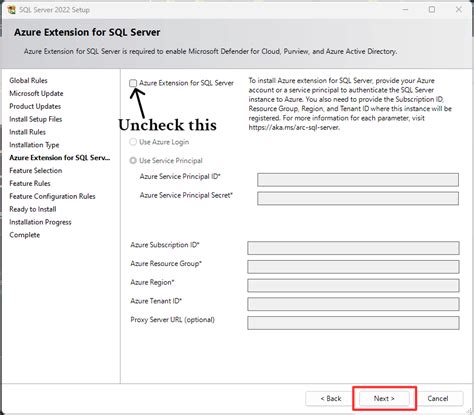Select Feature Rules step in sidebar
The image size is (474, 415).
[x=30, y=183]
